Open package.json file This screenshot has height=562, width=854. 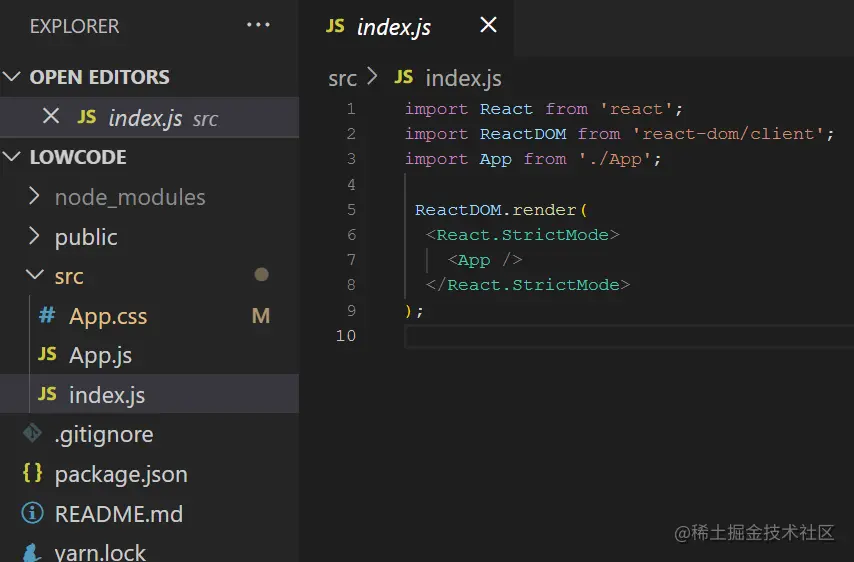(149, 474)
